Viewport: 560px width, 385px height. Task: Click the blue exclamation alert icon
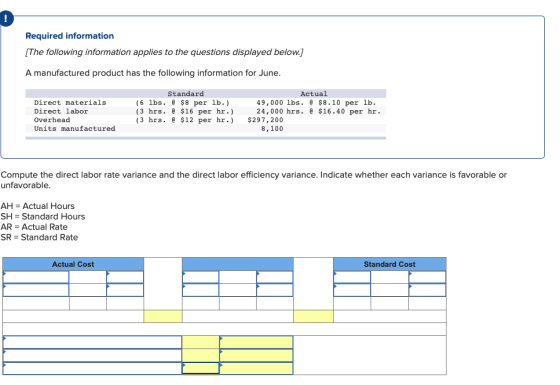[x=6, y=19]
